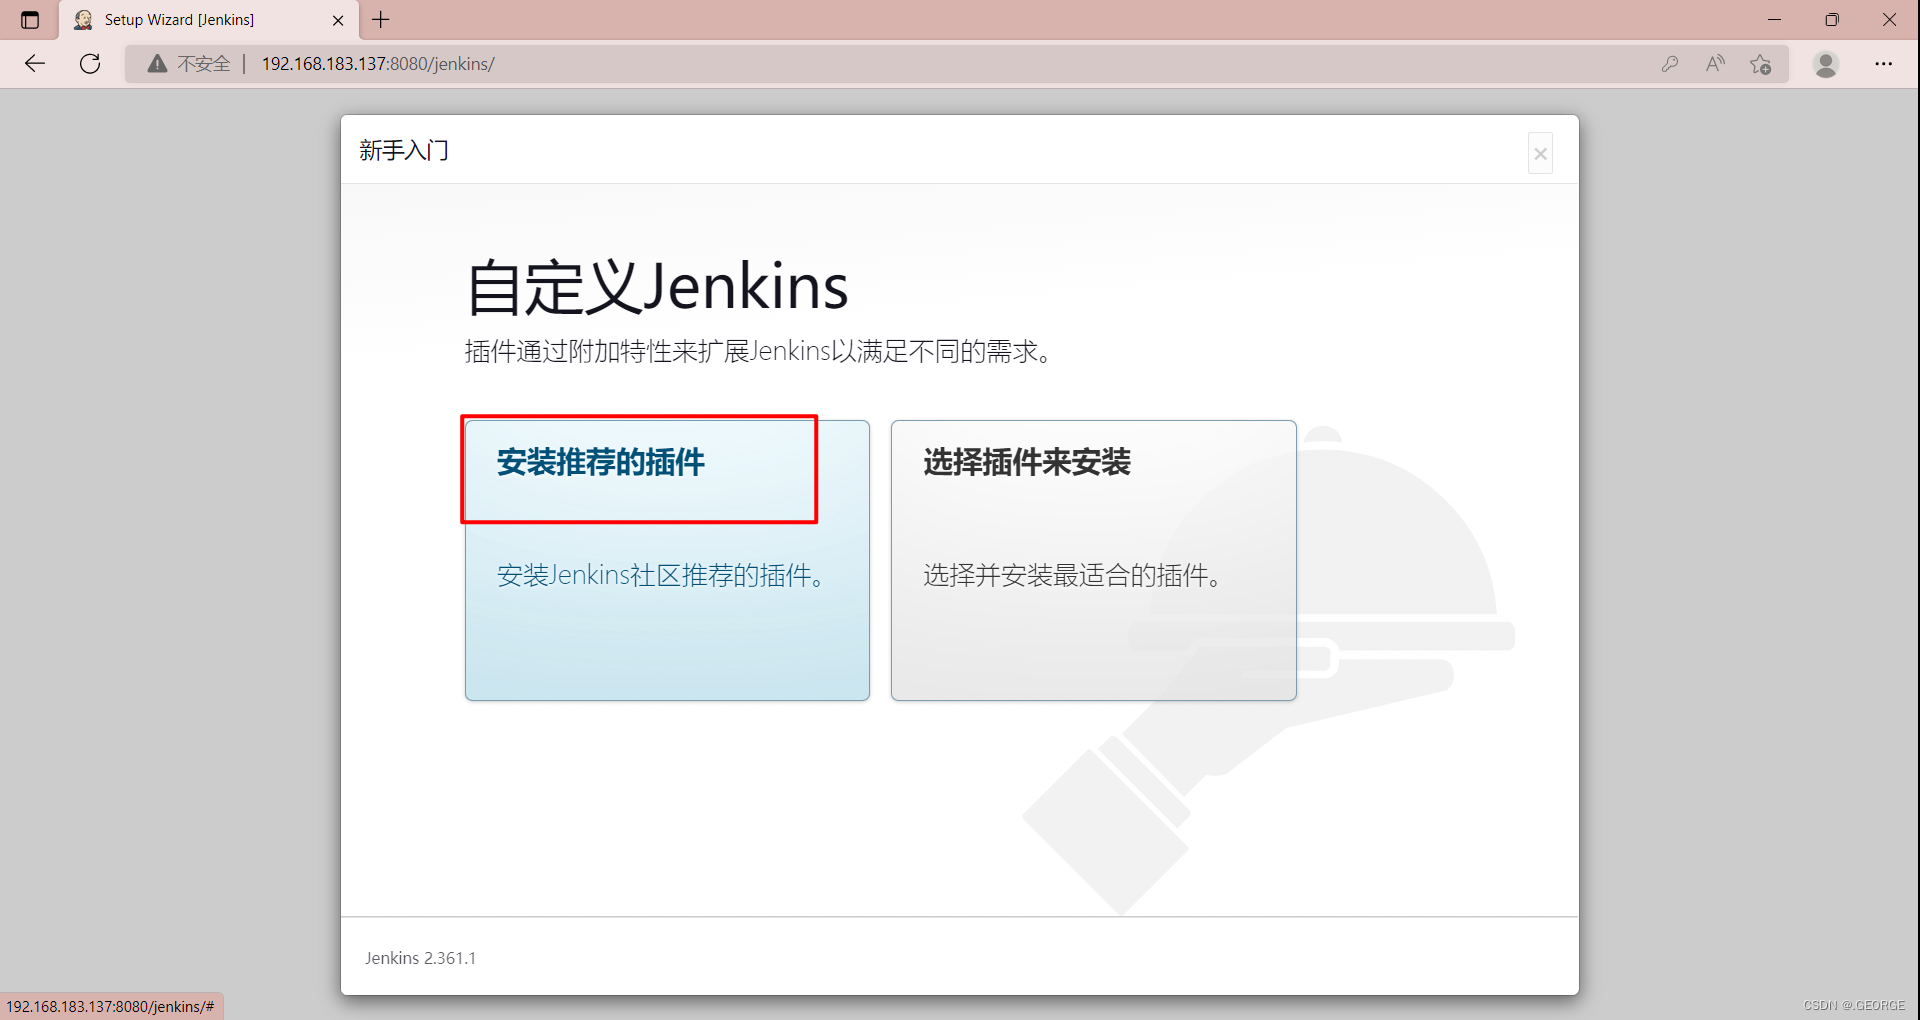Click the address bar URL
1920x1020 pixels.
tap(378, 64)
